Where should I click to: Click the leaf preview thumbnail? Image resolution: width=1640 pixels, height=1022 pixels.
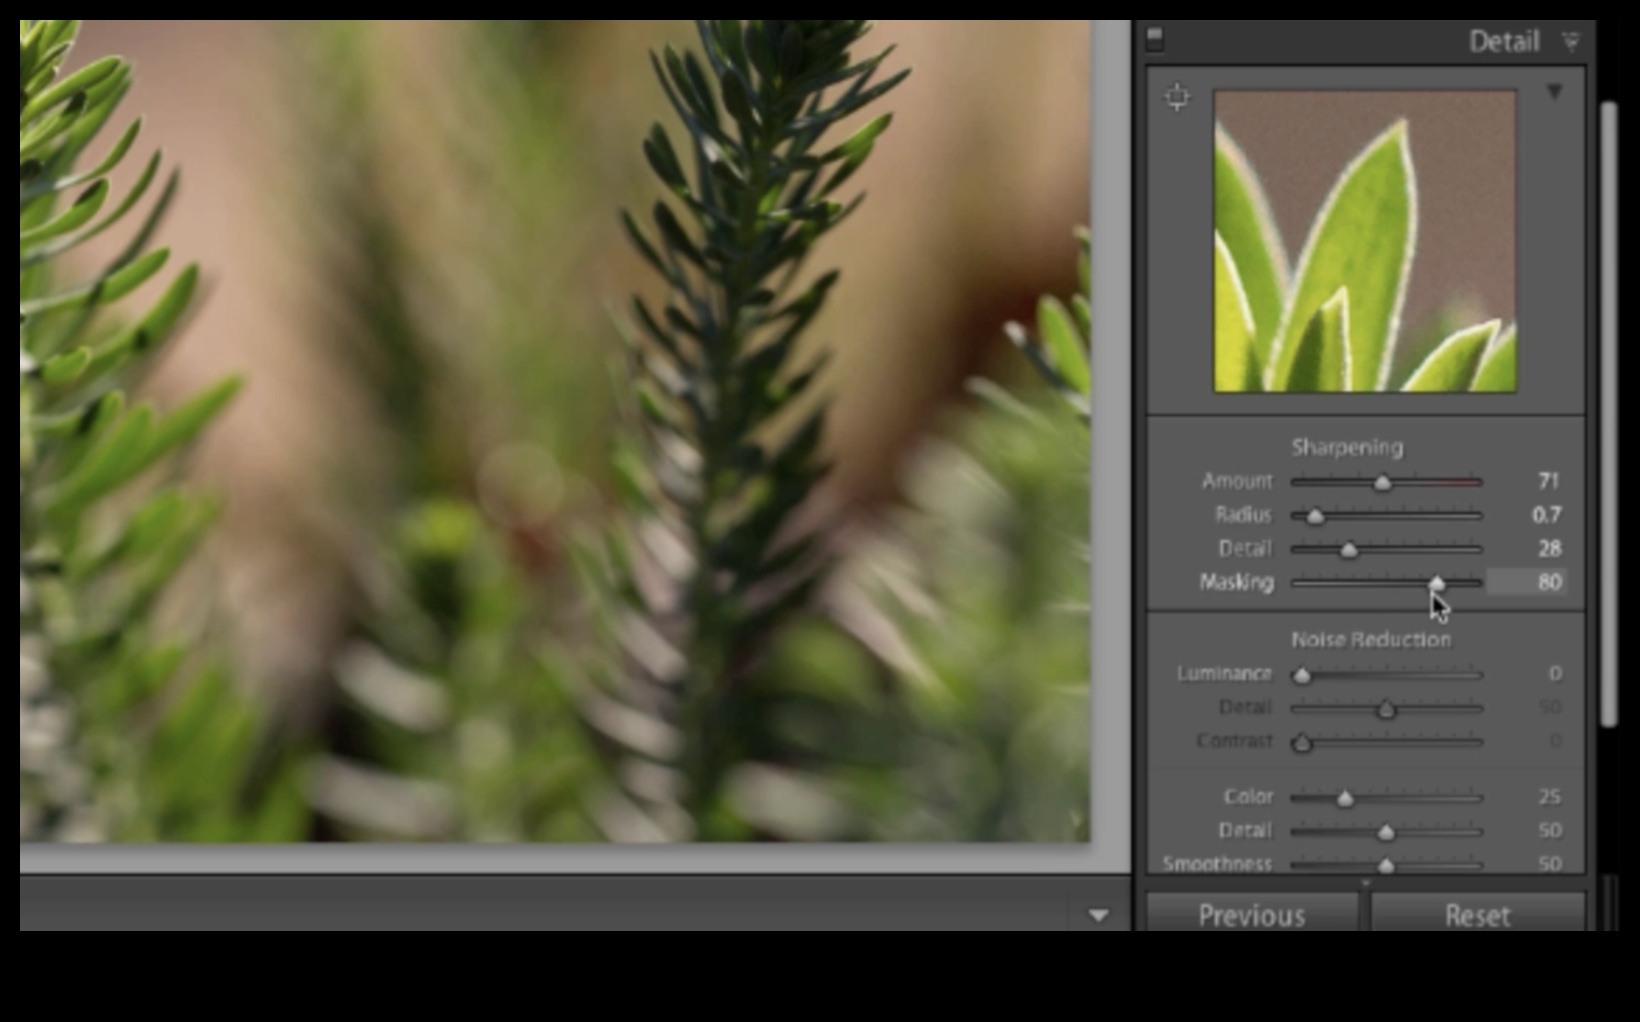click(1364, 241)
